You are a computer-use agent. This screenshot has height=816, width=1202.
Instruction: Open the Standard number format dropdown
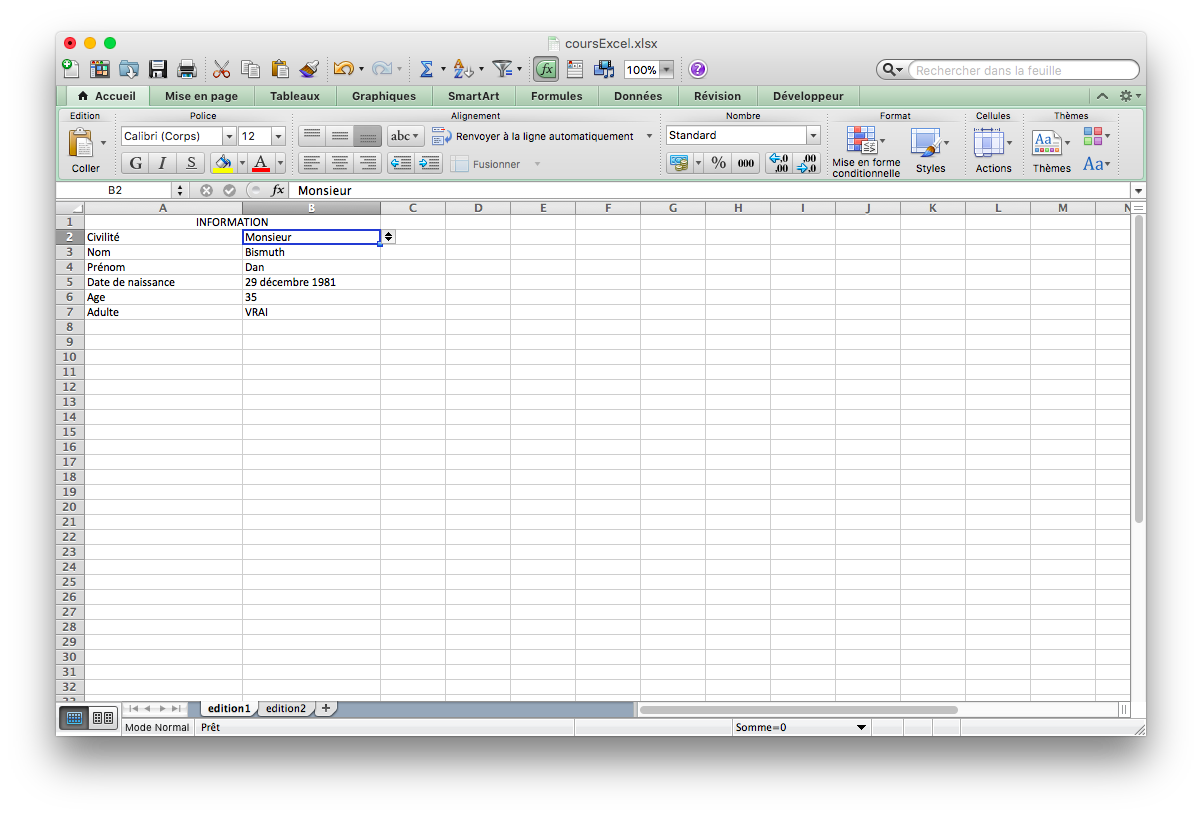pyautogui.click(x=812, y=135)
